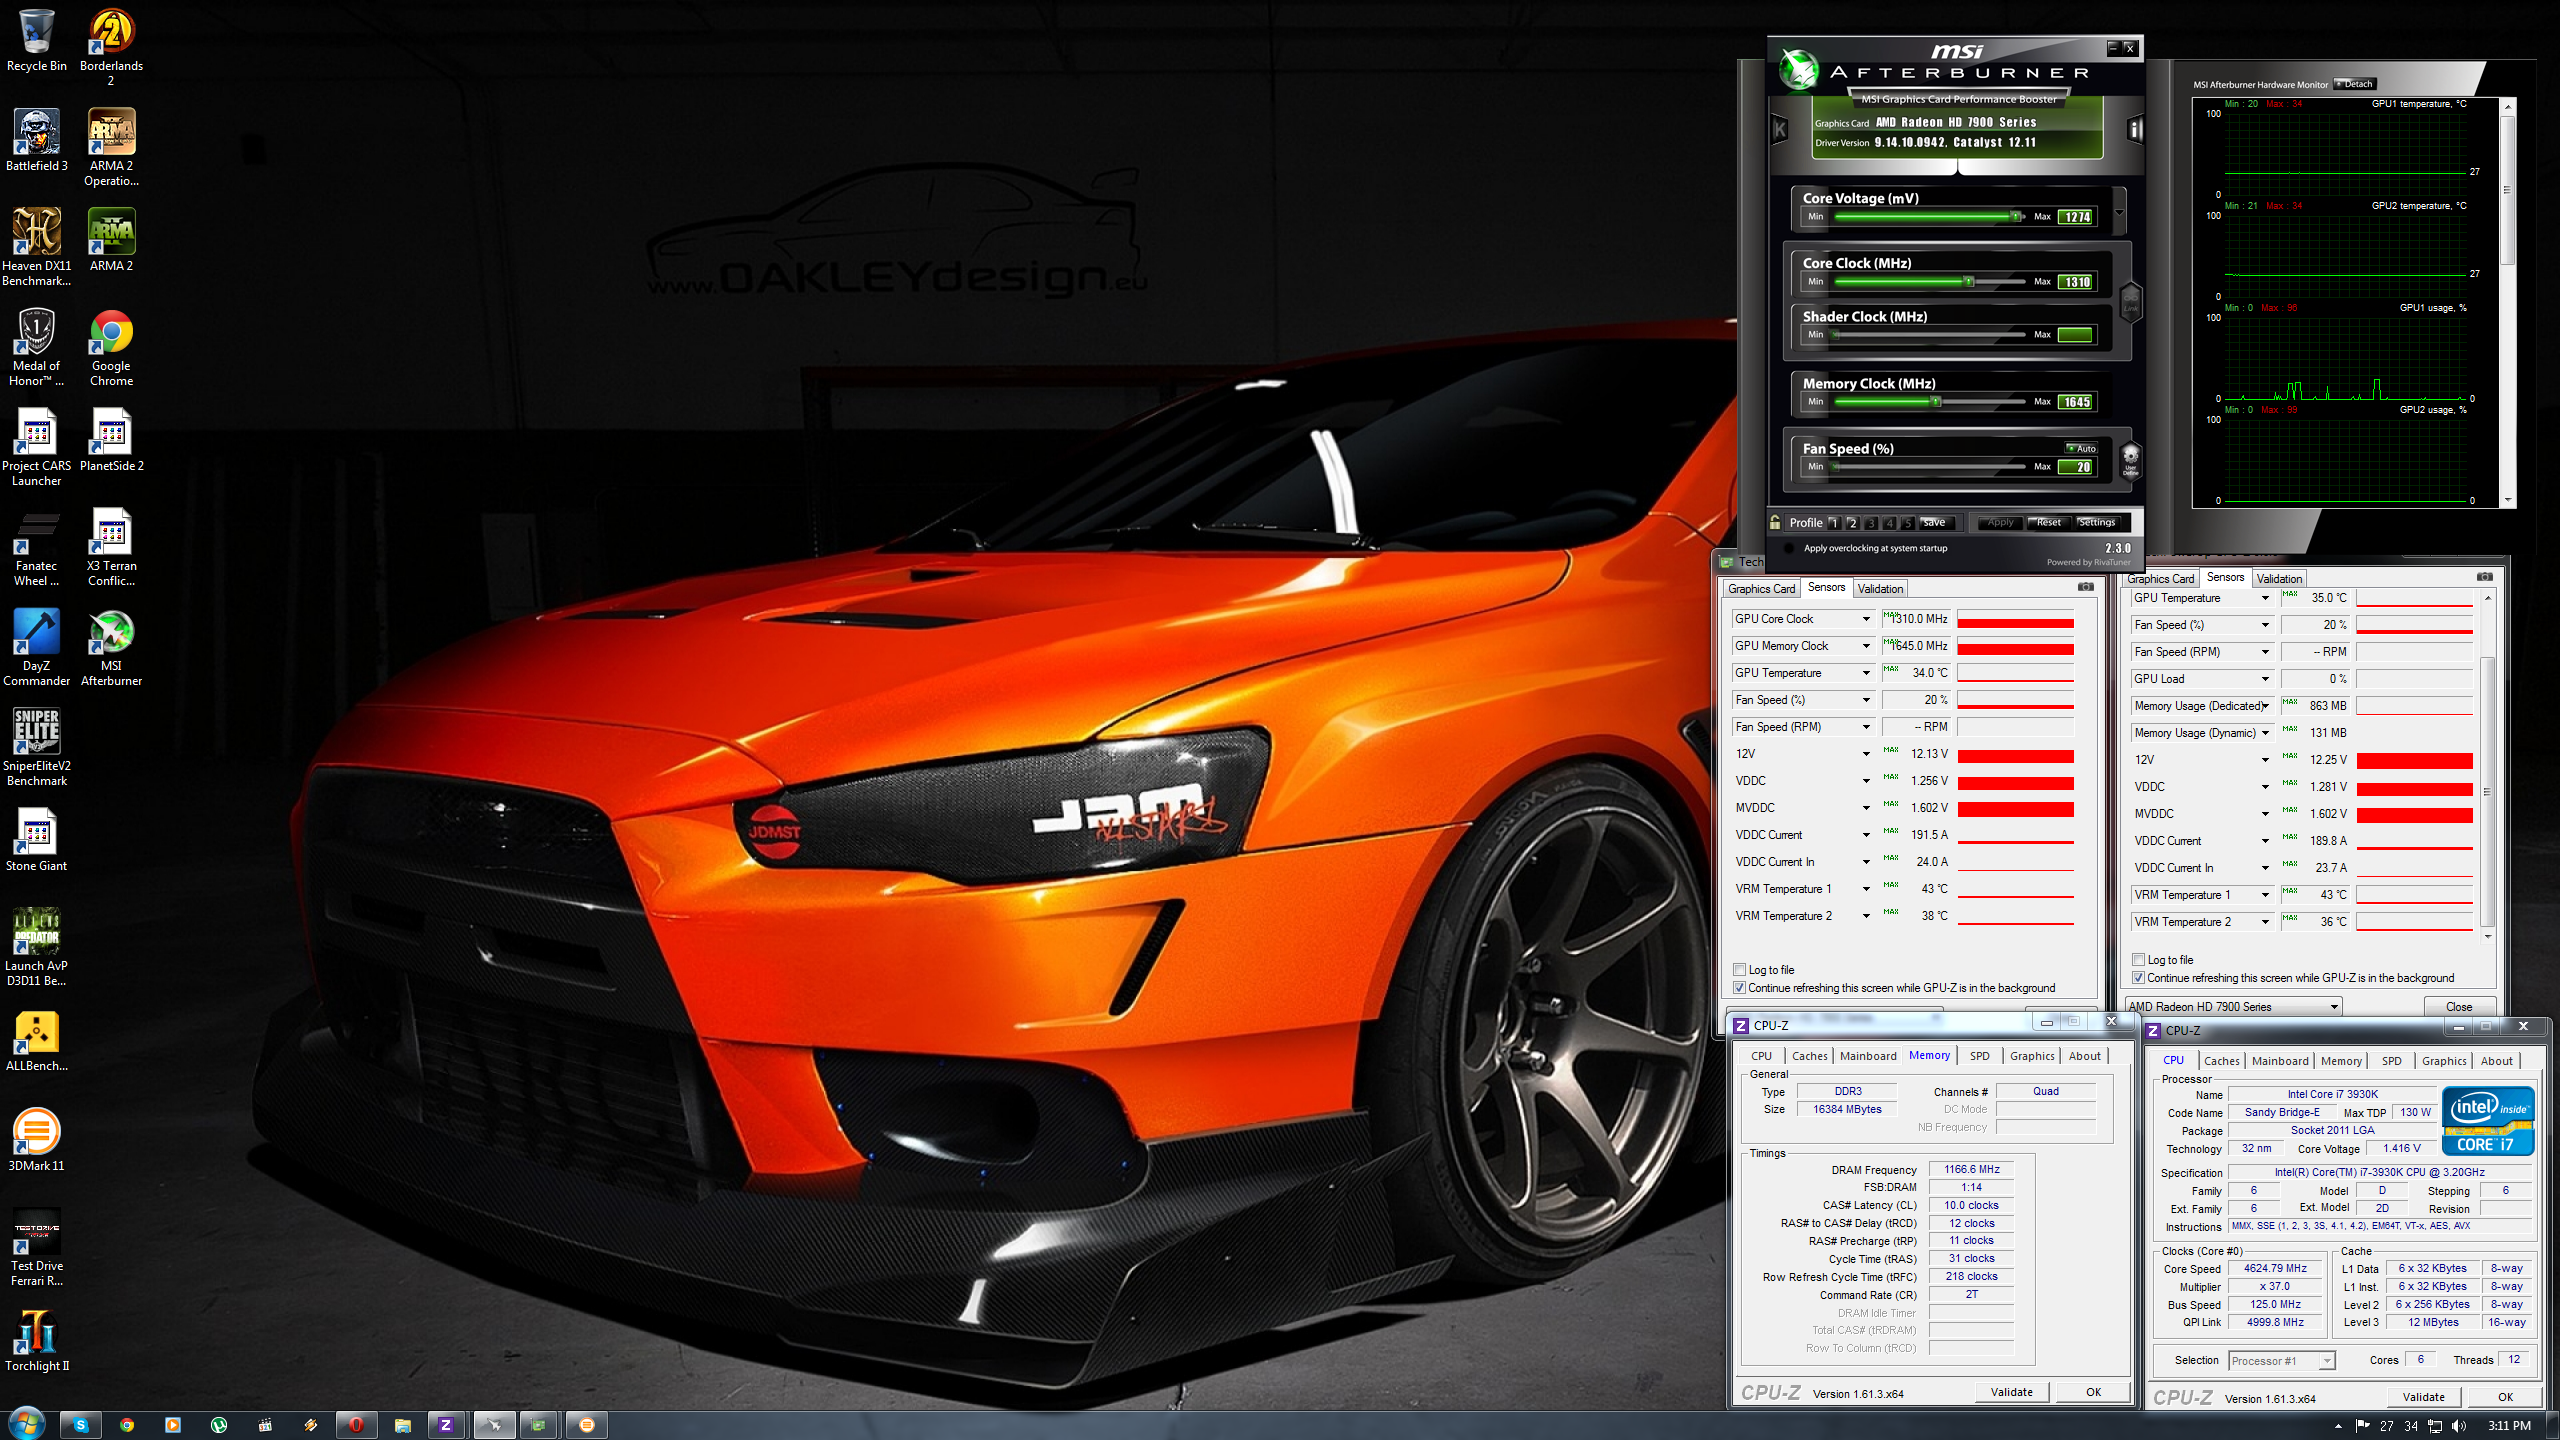Open the Recycle Bin
The height and width of the screenshot is (1440, 2560).
click(37, 40)
